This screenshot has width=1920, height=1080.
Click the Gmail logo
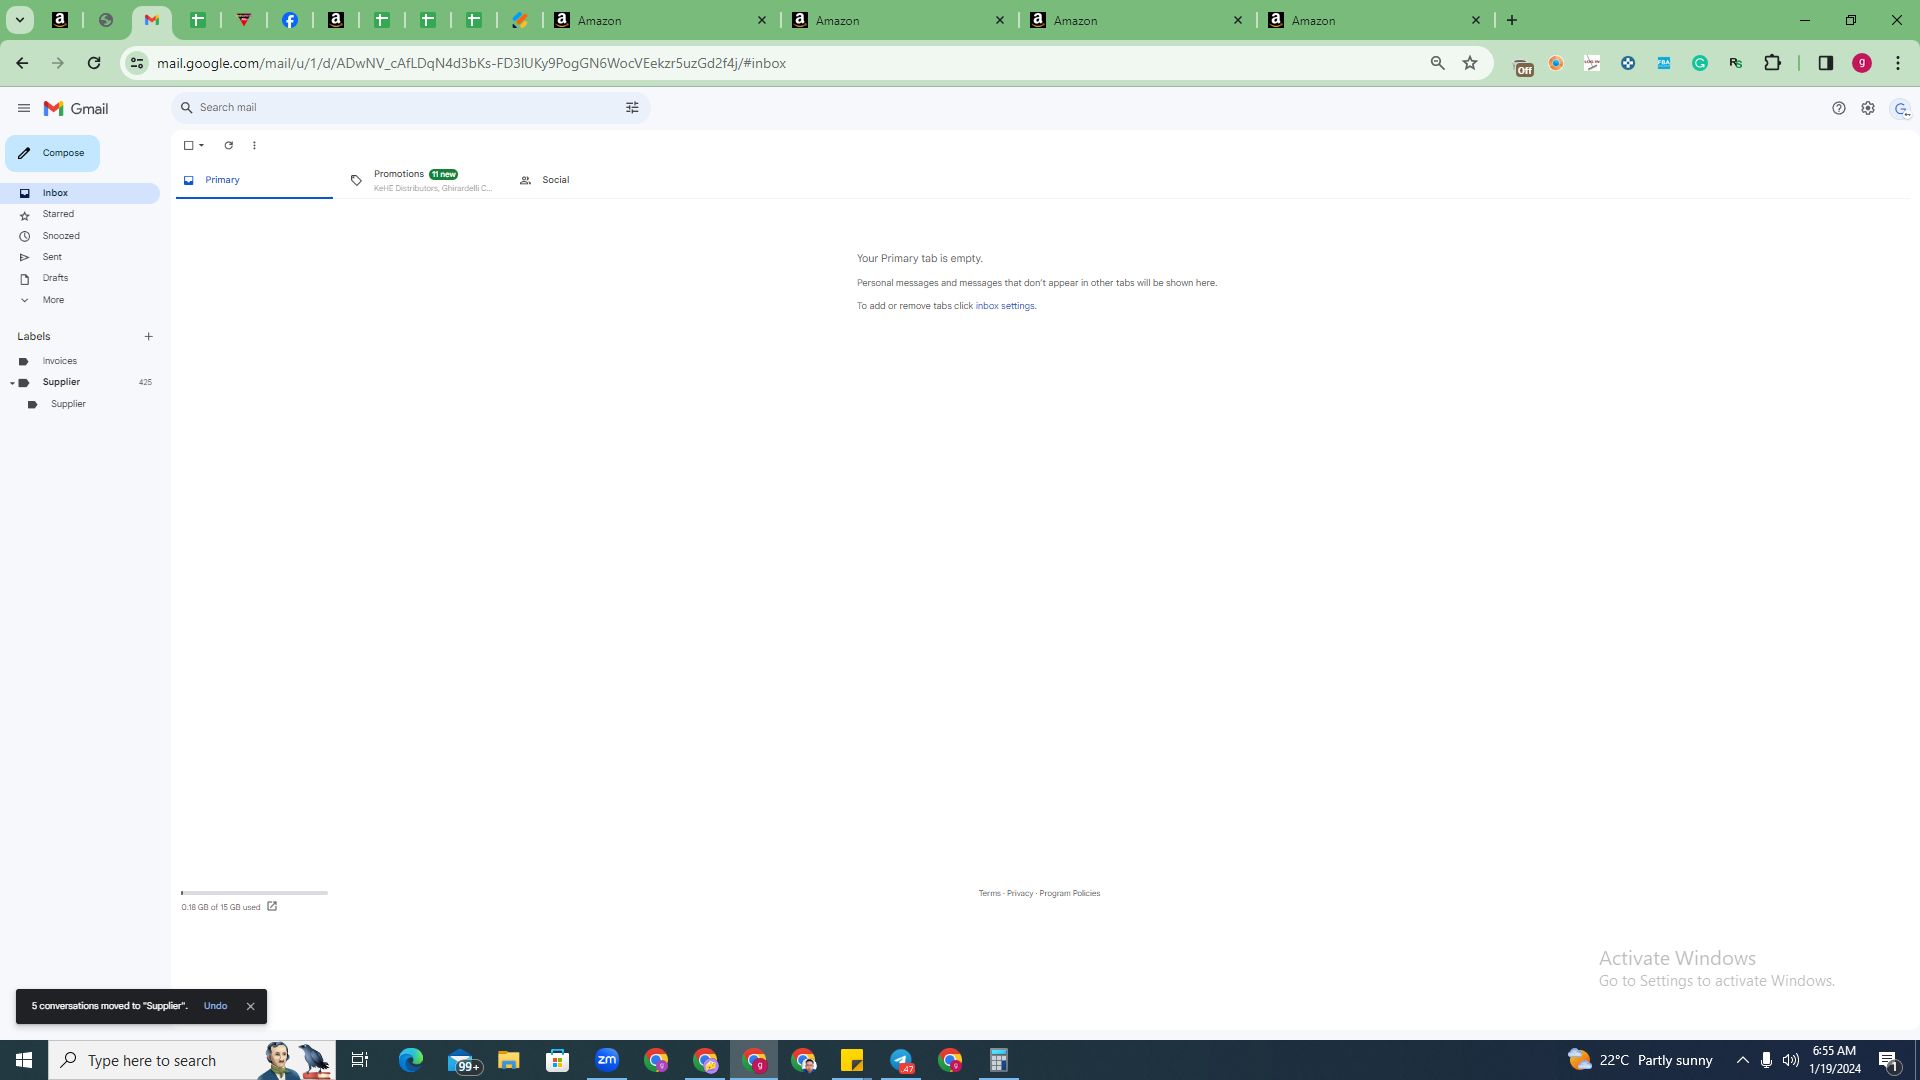point(76,108)
